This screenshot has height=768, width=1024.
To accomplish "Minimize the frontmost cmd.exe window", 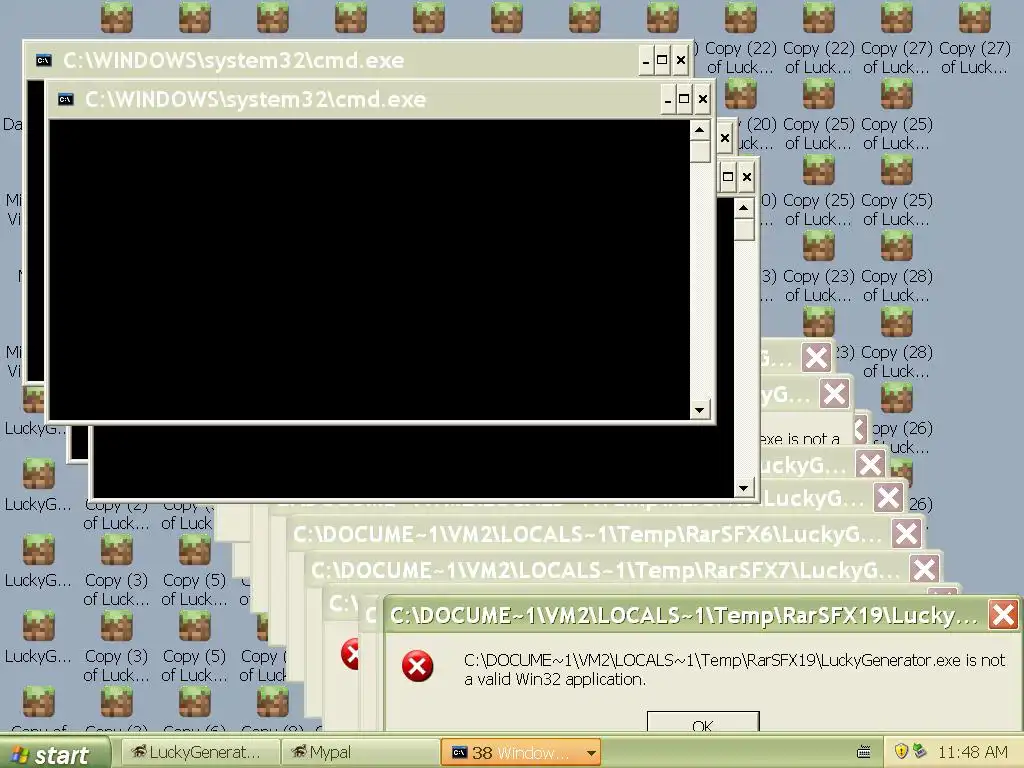I will (667, 99).
